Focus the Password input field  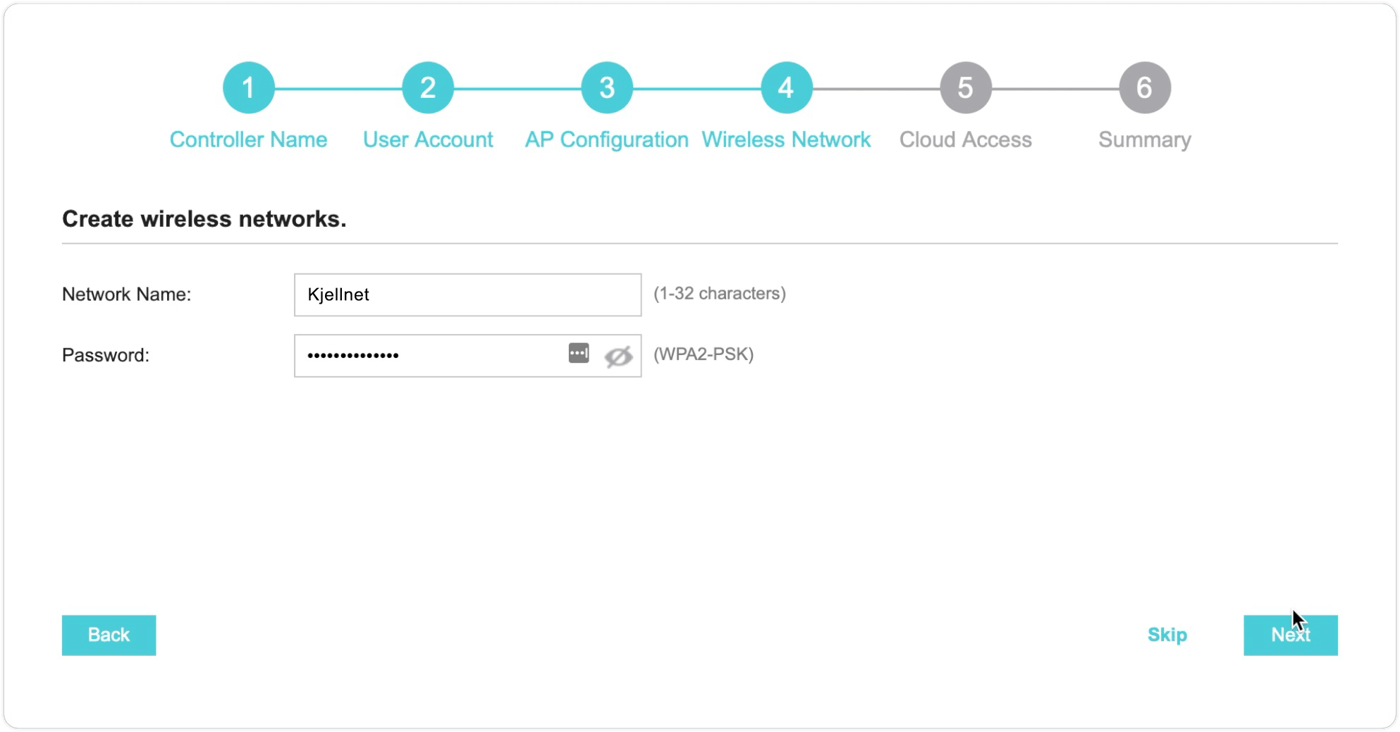point(430,356)
